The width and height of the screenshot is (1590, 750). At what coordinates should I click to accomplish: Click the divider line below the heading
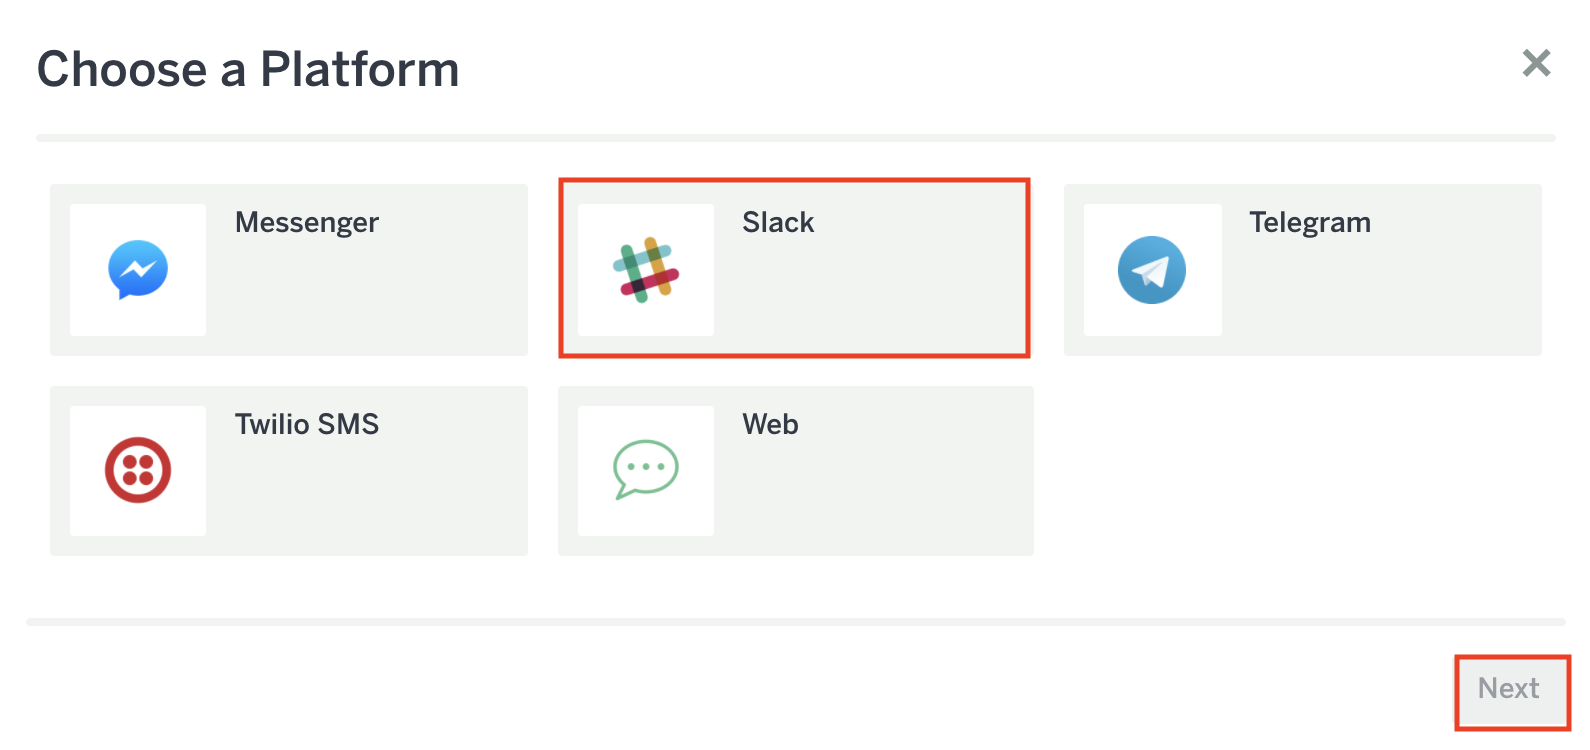pyautogui.click(x=795, y=138)
